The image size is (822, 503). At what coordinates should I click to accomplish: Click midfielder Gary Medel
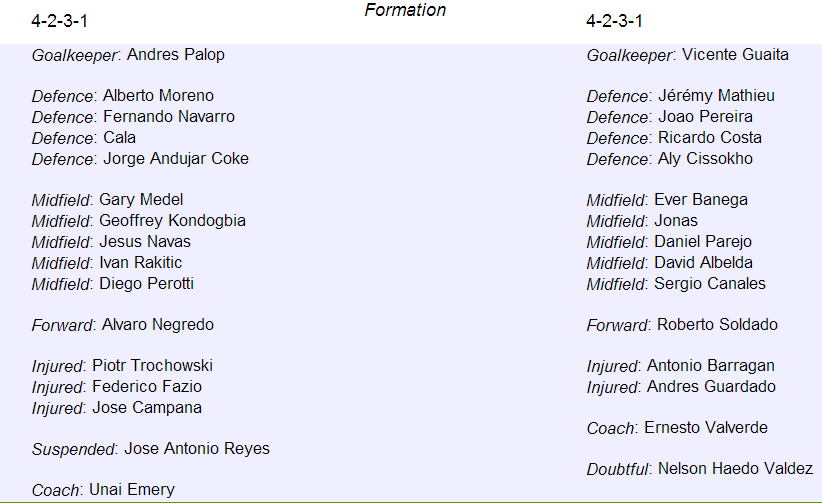pos(141,200)
